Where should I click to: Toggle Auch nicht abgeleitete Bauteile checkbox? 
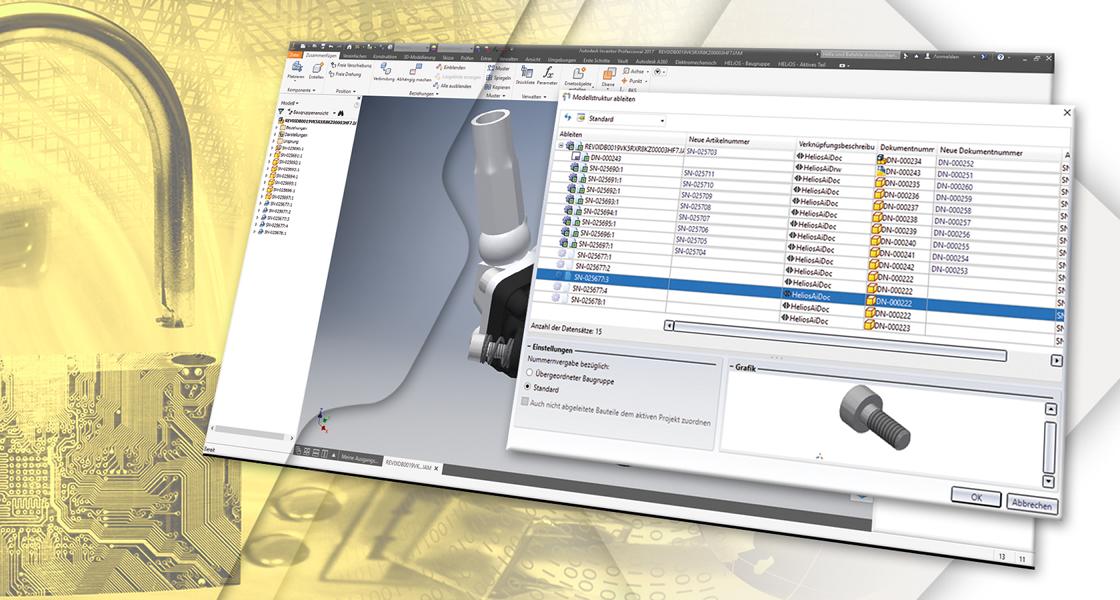pos(524,402)
